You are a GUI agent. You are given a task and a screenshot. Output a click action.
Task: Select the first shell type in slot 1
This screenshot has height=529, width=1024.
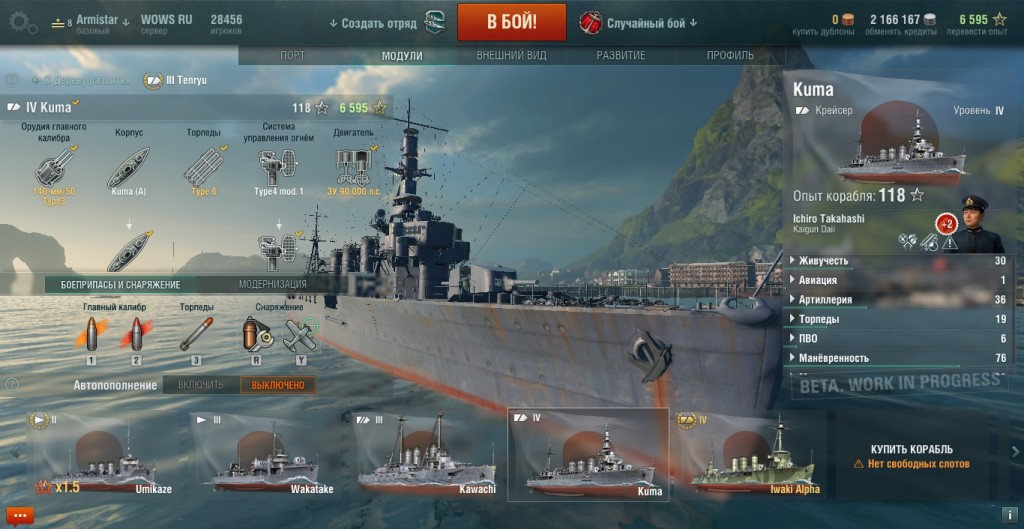91,334
